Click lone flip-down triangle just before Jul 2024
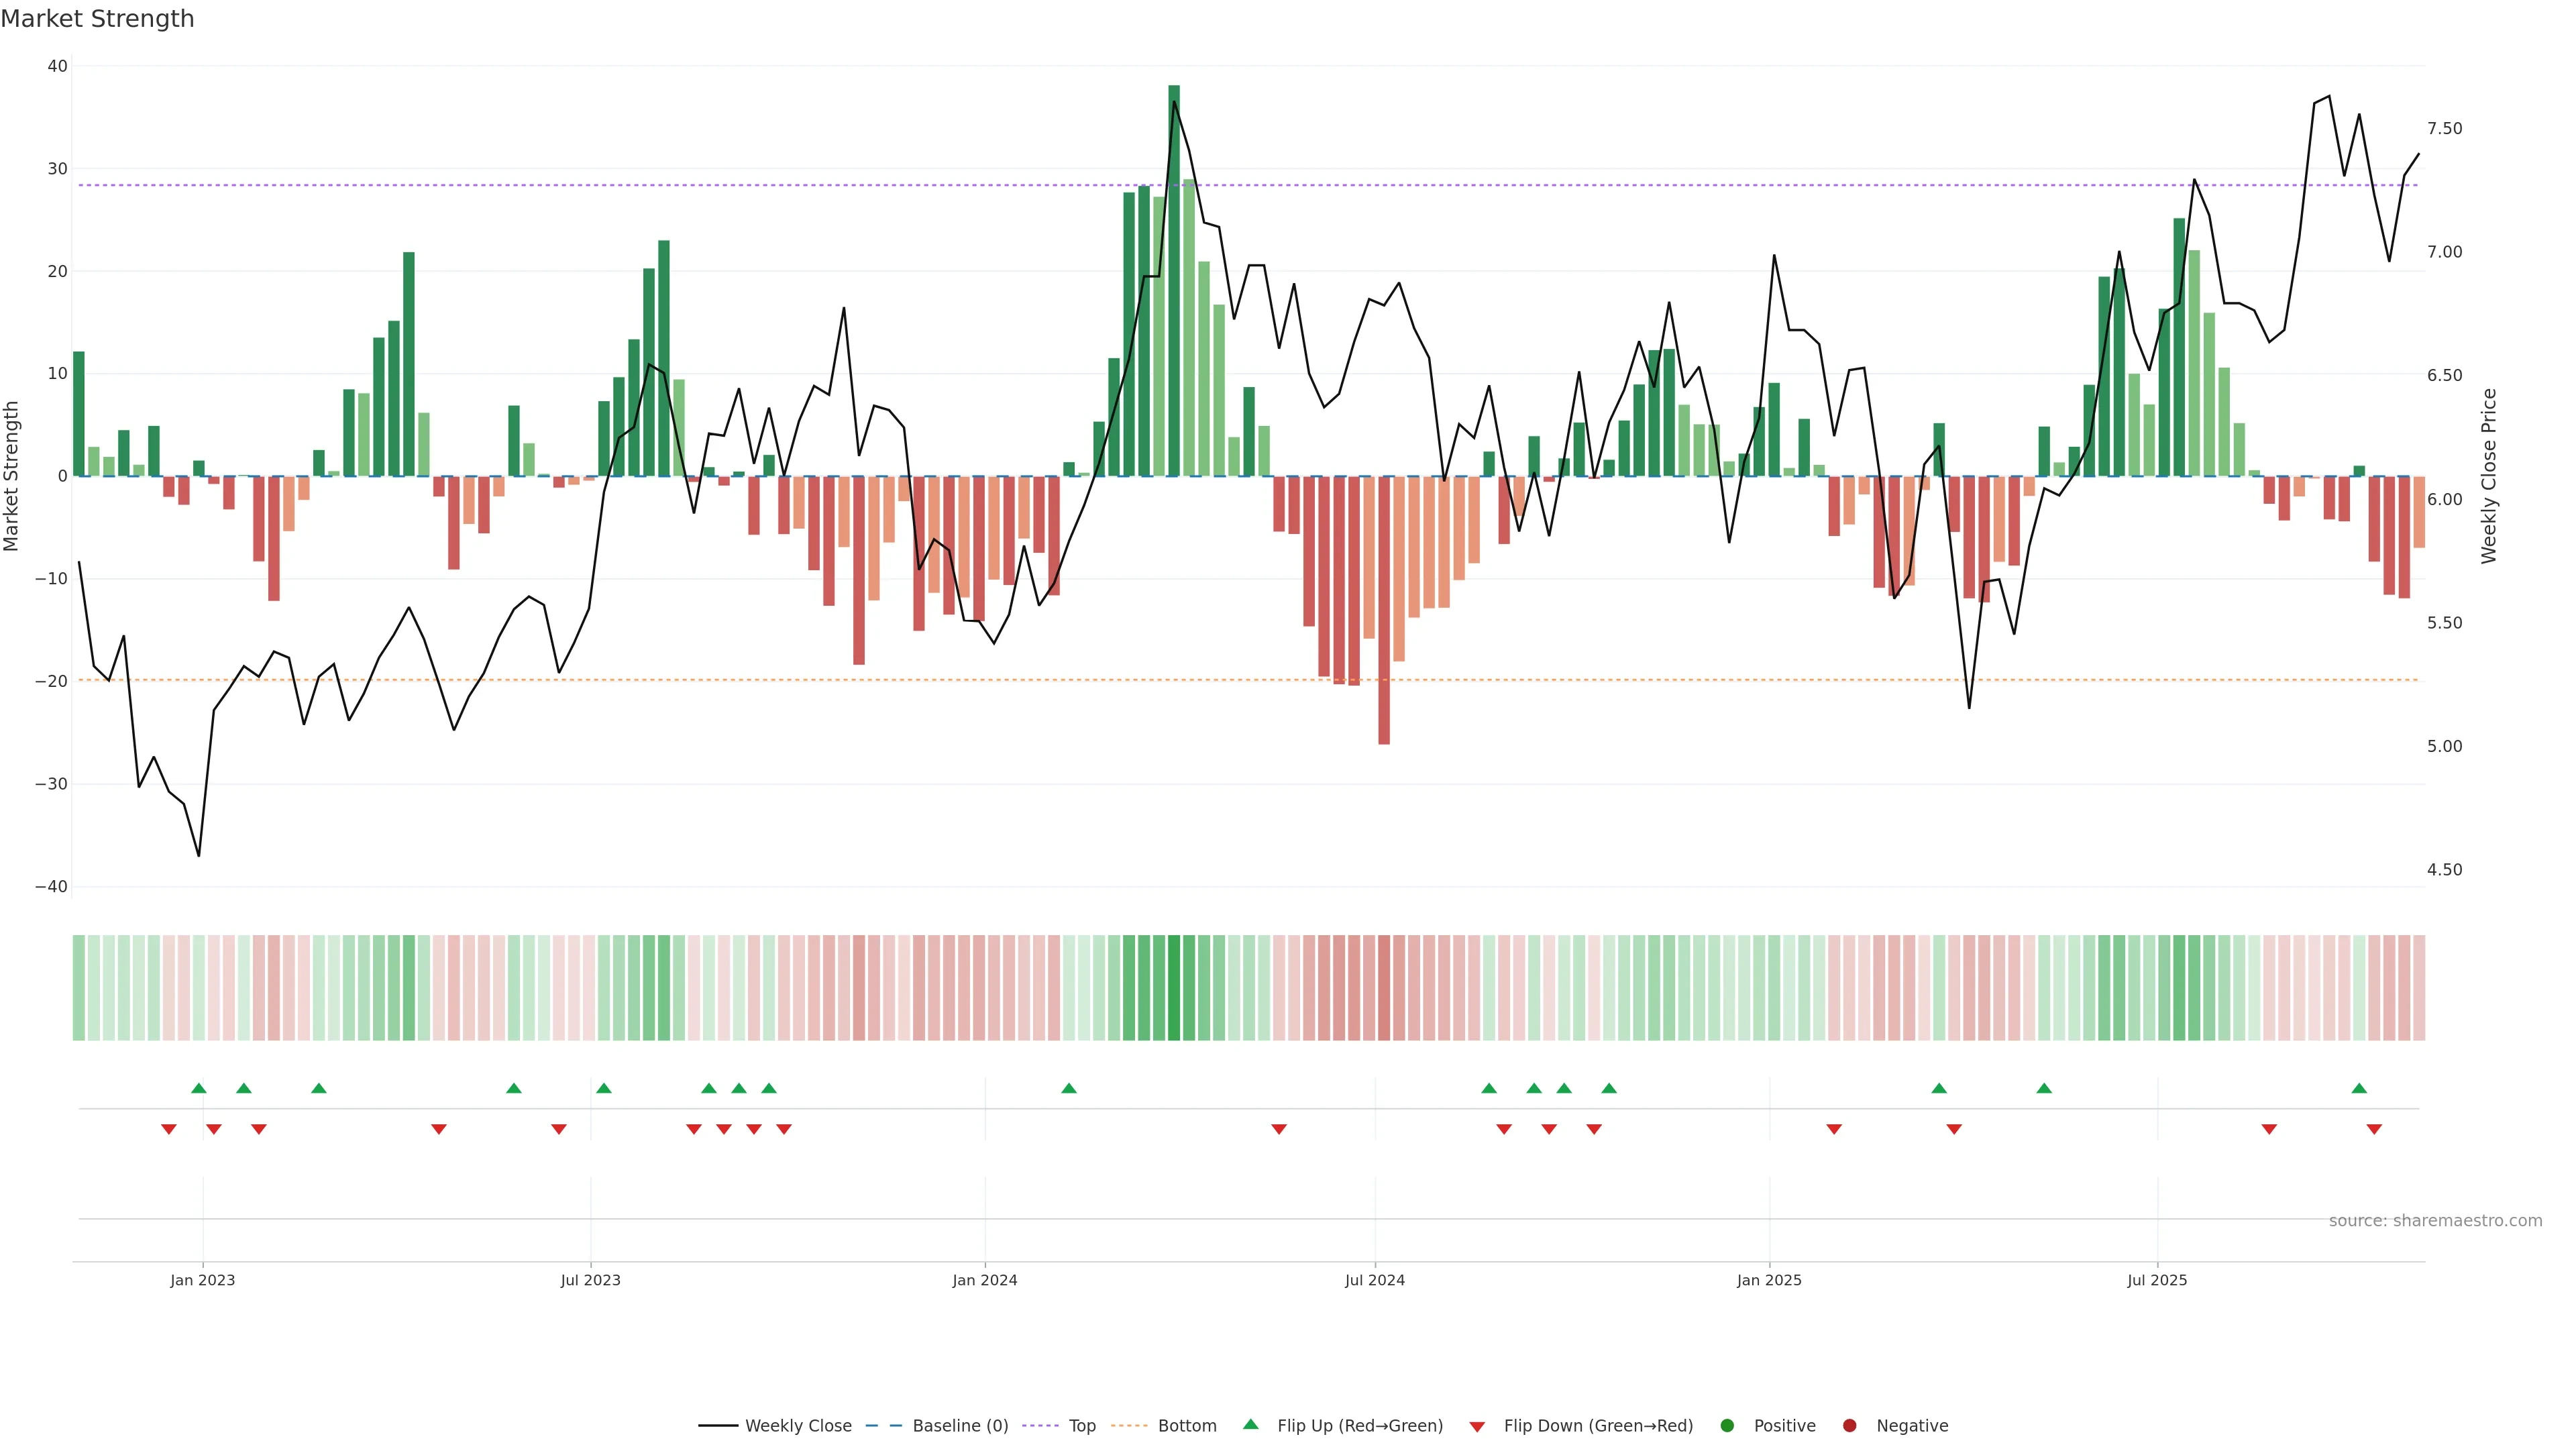 [1278, 1129]
